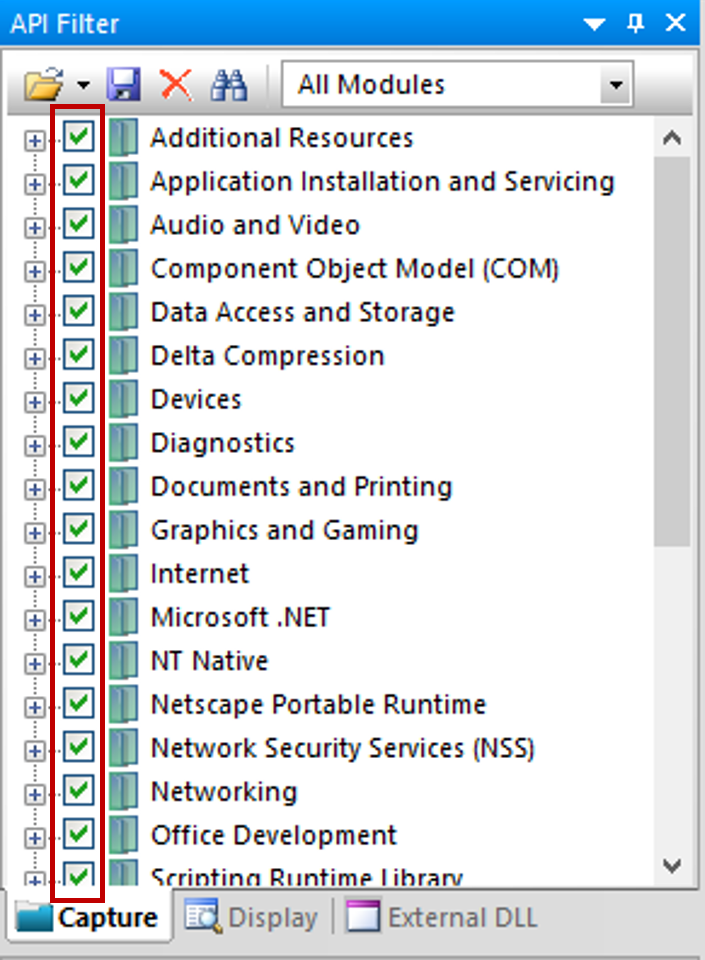Select the Data Access and Storage item
Screen dimensions: 705x960
pos(302,312)
